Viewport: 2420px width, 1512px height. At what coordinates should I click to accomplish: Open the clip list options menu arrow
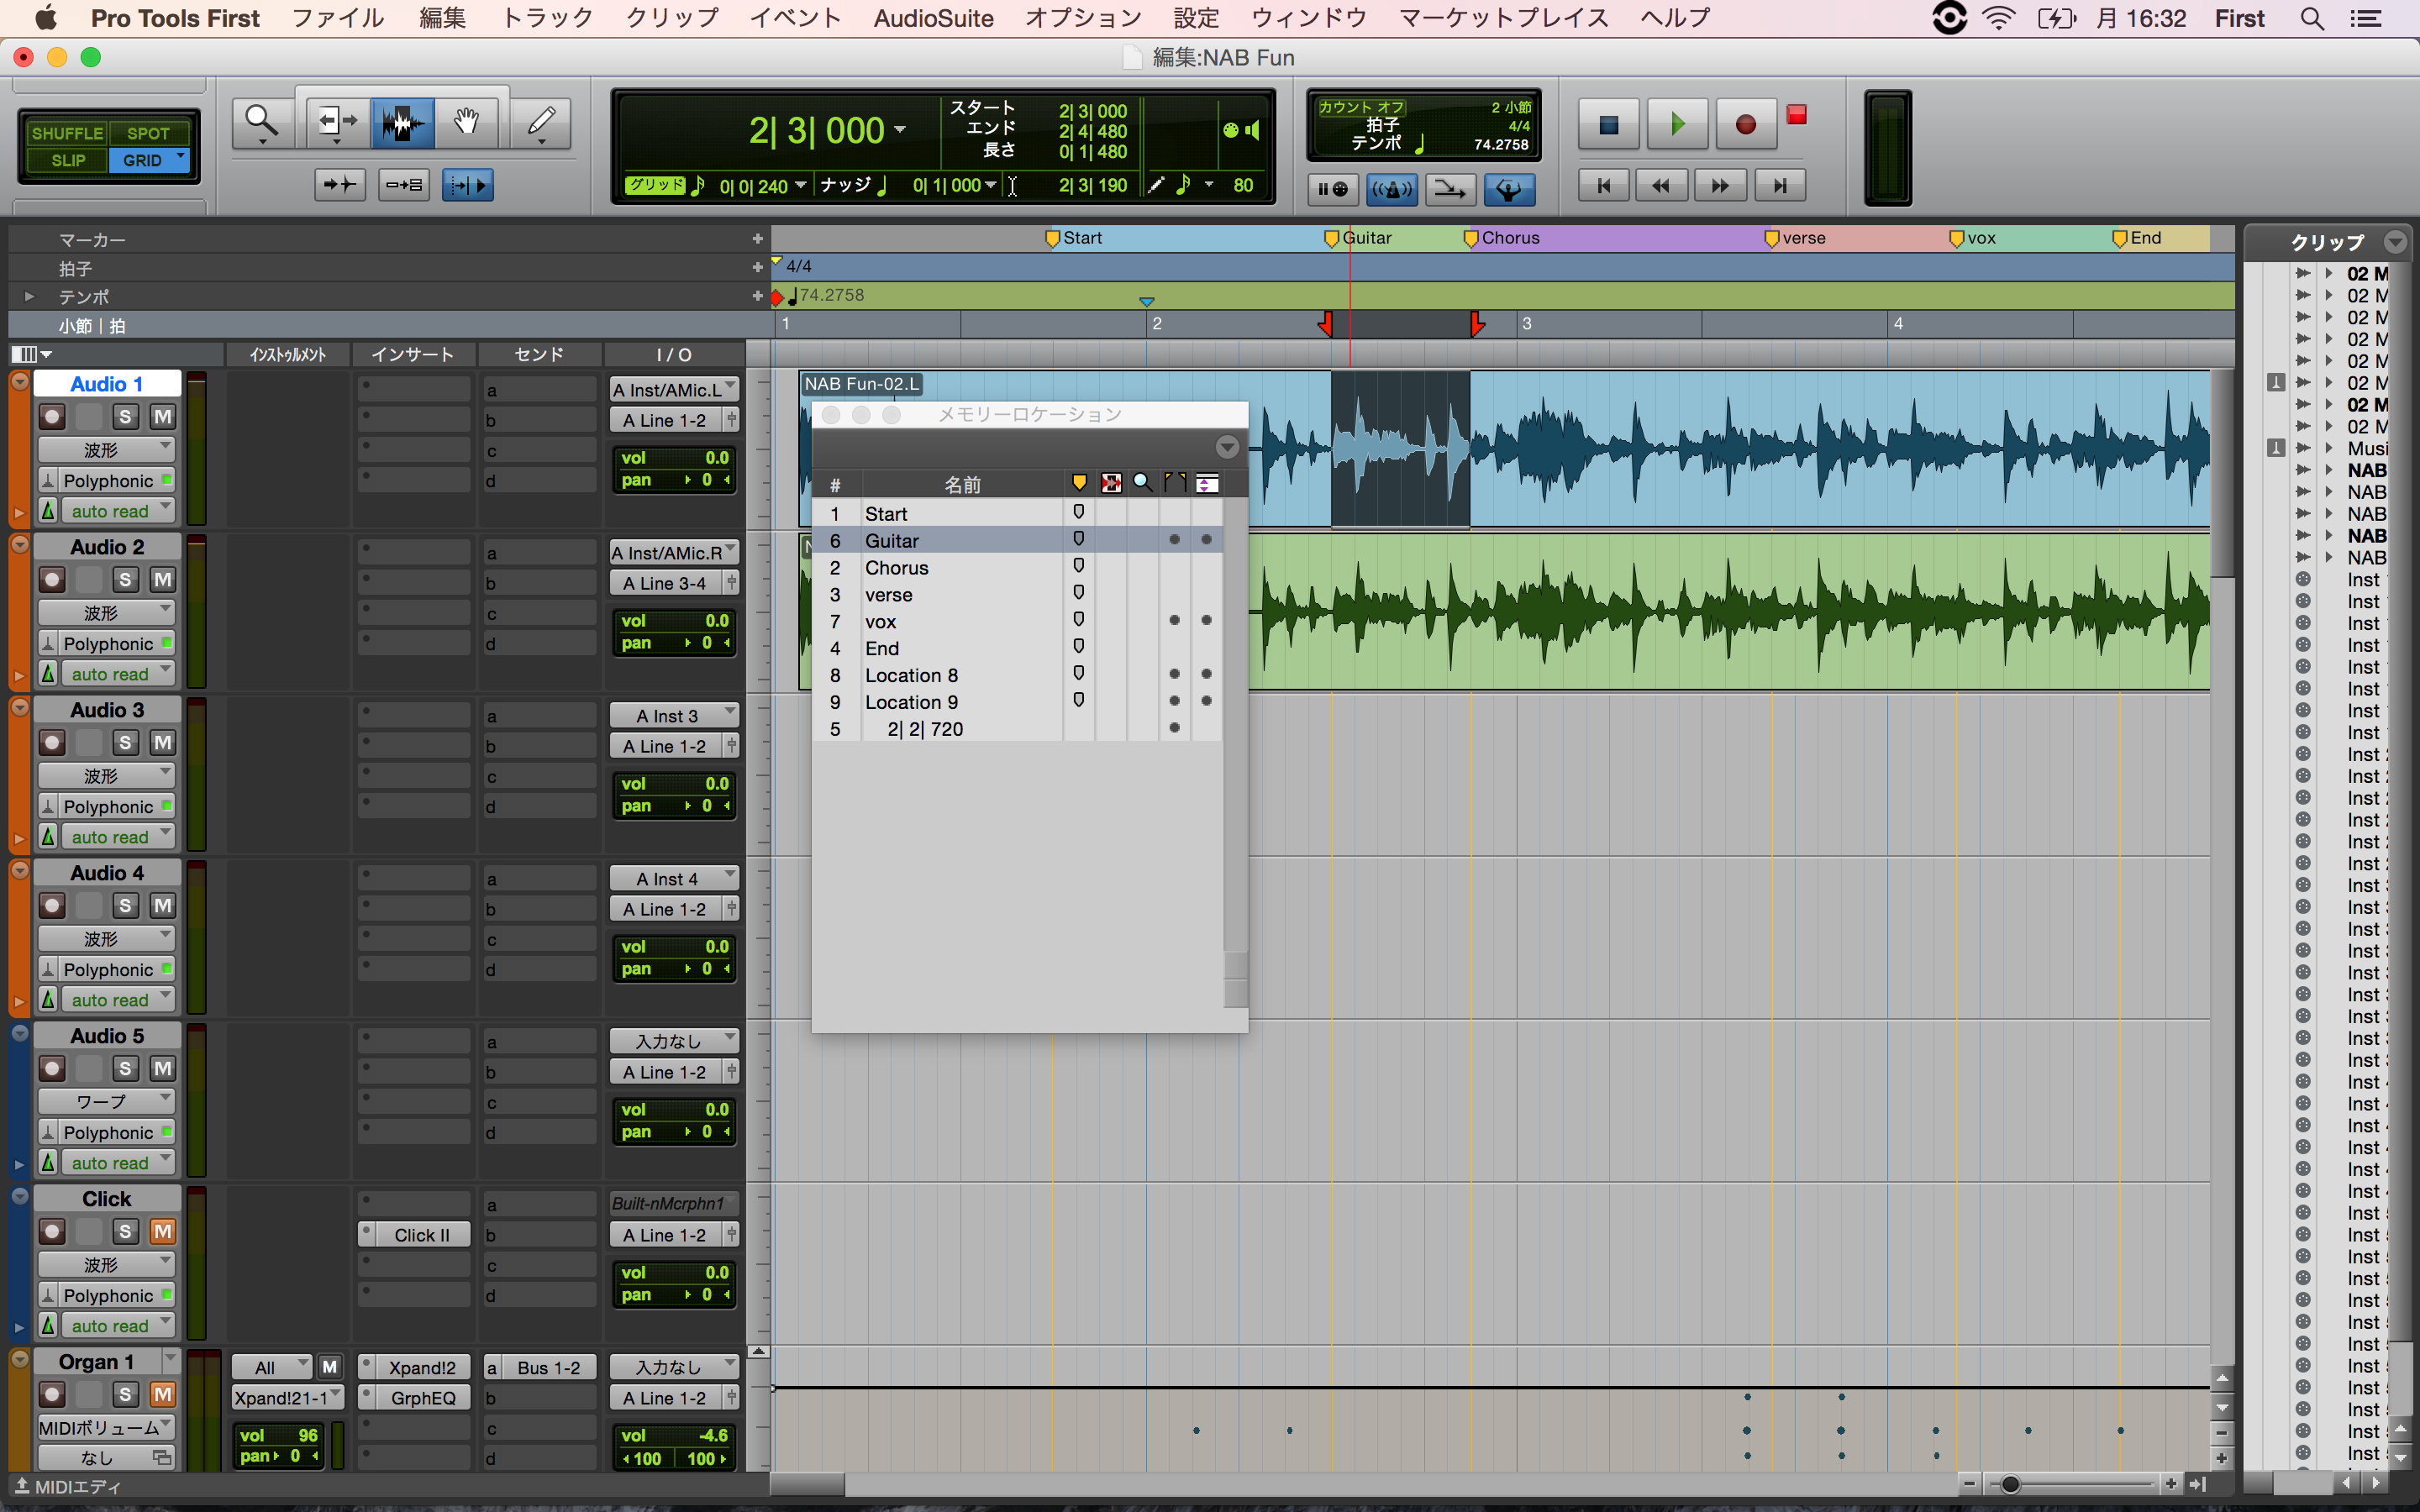(2394, 242)
